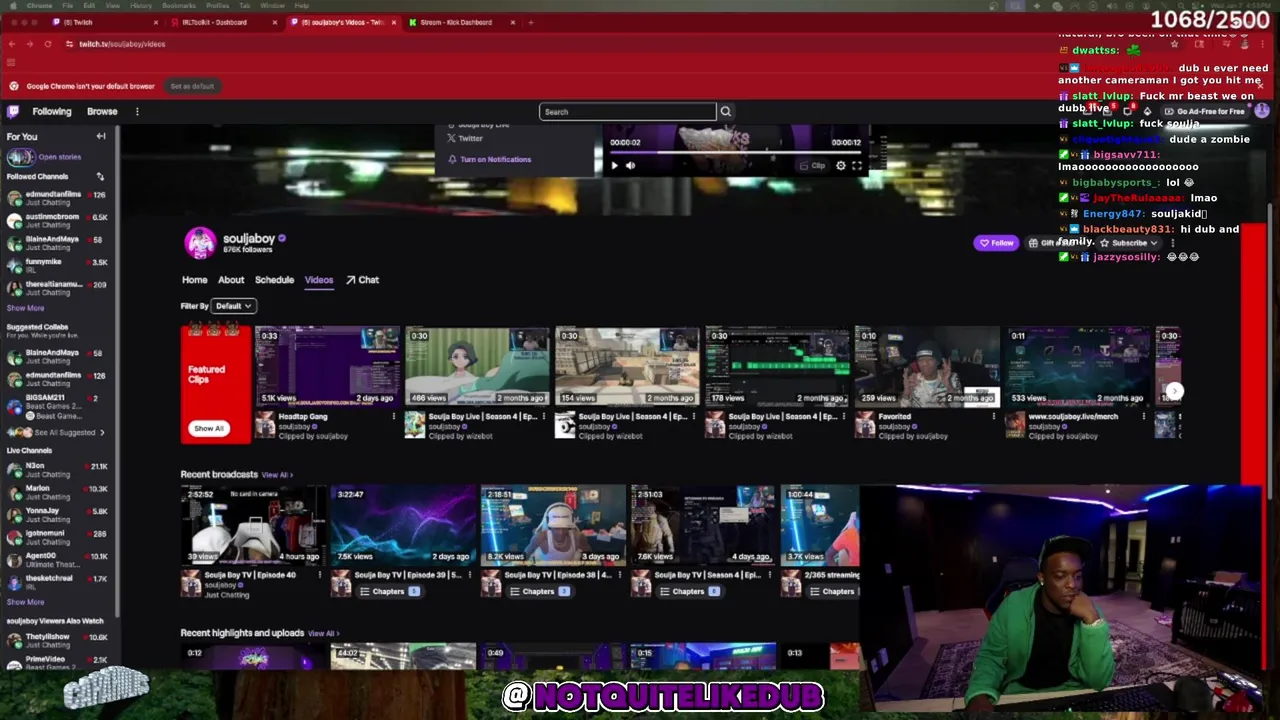Viewport: 1280px width, 720px height.
Task: Open Soulja Boy TV Episode 40 thumbnail
Action: pyautogui.click(x=253, y=525)
